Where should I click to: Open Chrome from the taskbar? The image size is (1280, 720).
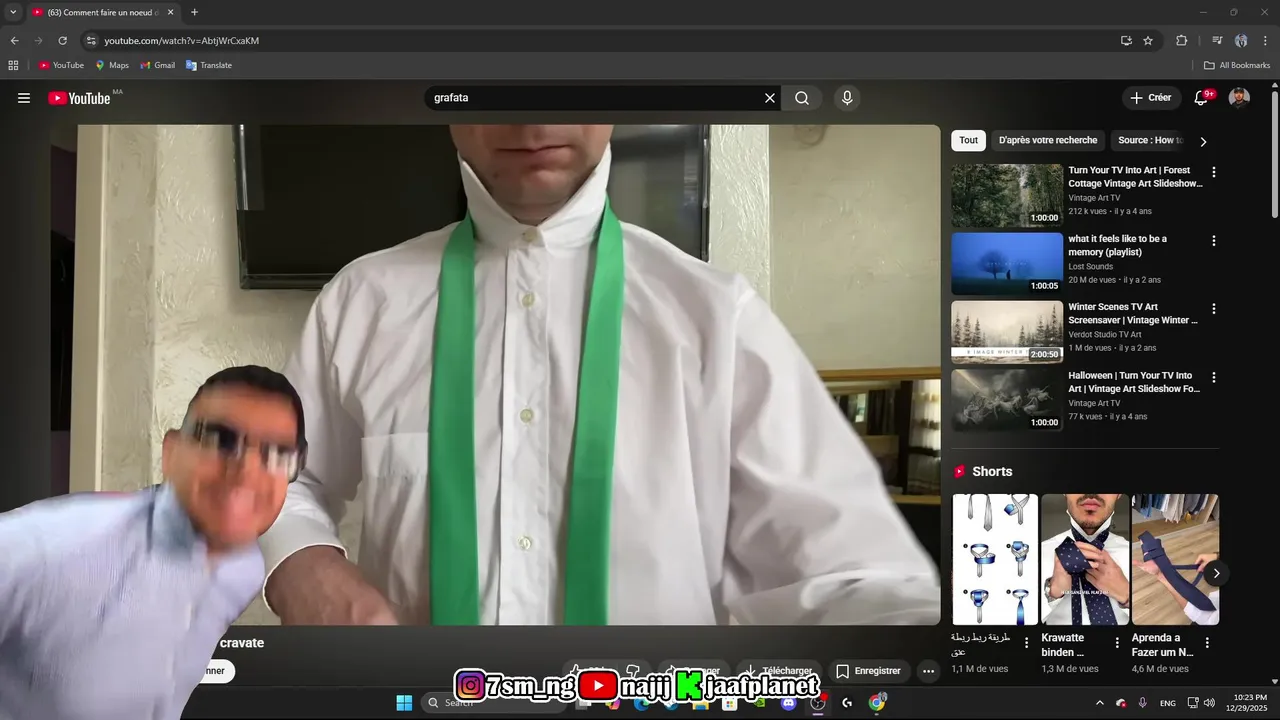[x=877, y=703]
